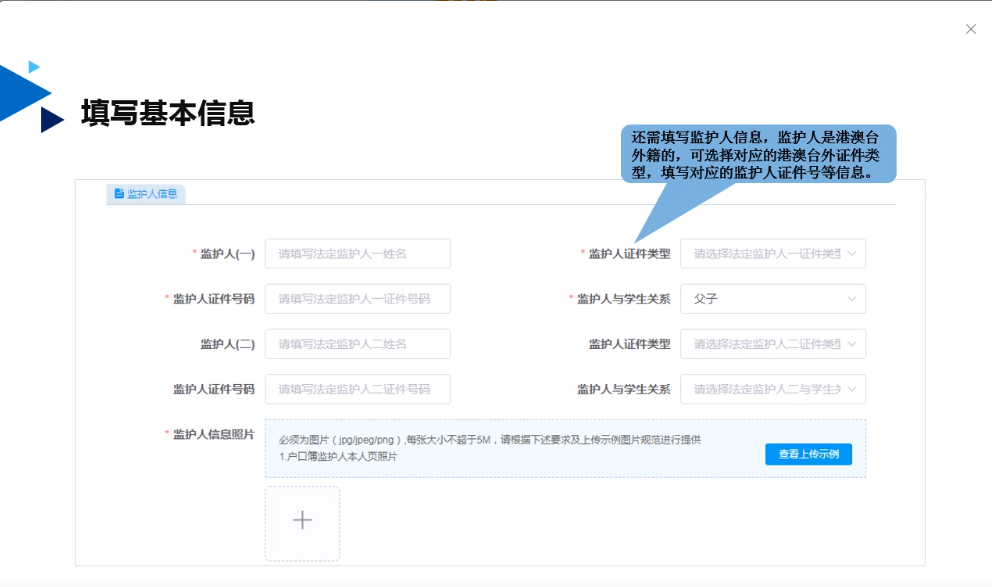Viewport: 992px width, 587px height.
Task: Click chevron of second guardian's relationship selector
Action: point(851,389)
